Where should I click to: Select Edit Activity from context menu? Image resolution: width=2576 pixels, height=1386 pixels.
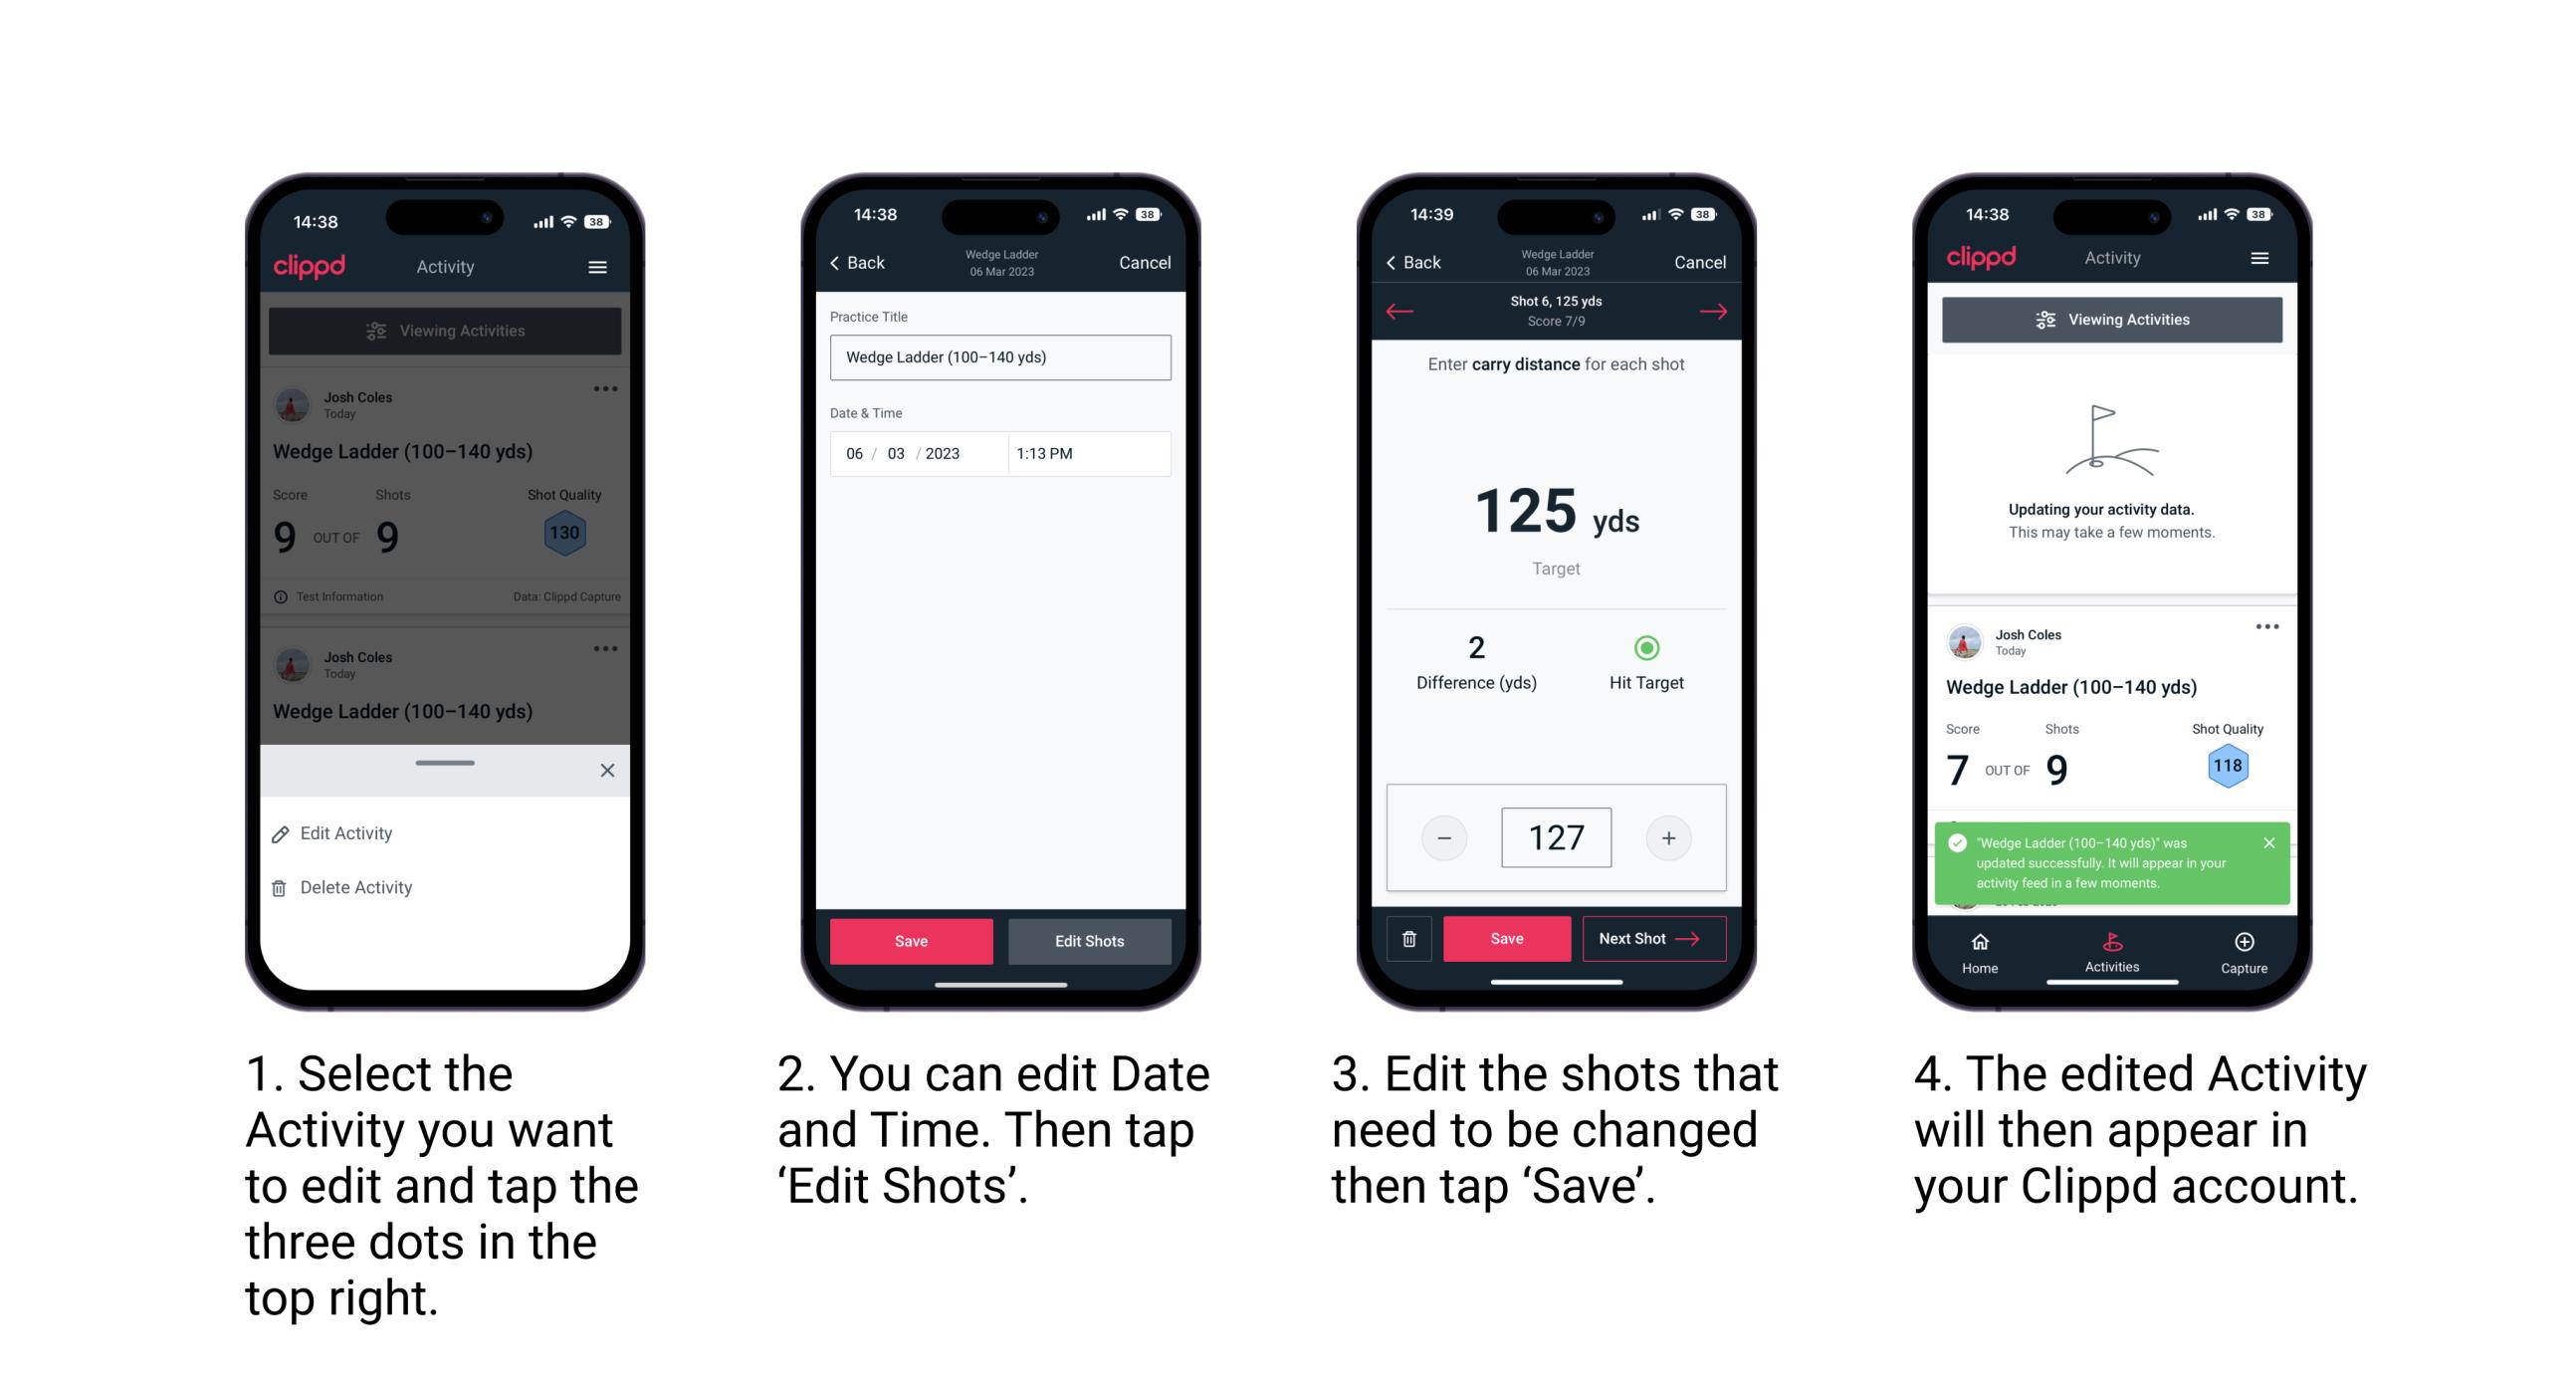(348, 834)
